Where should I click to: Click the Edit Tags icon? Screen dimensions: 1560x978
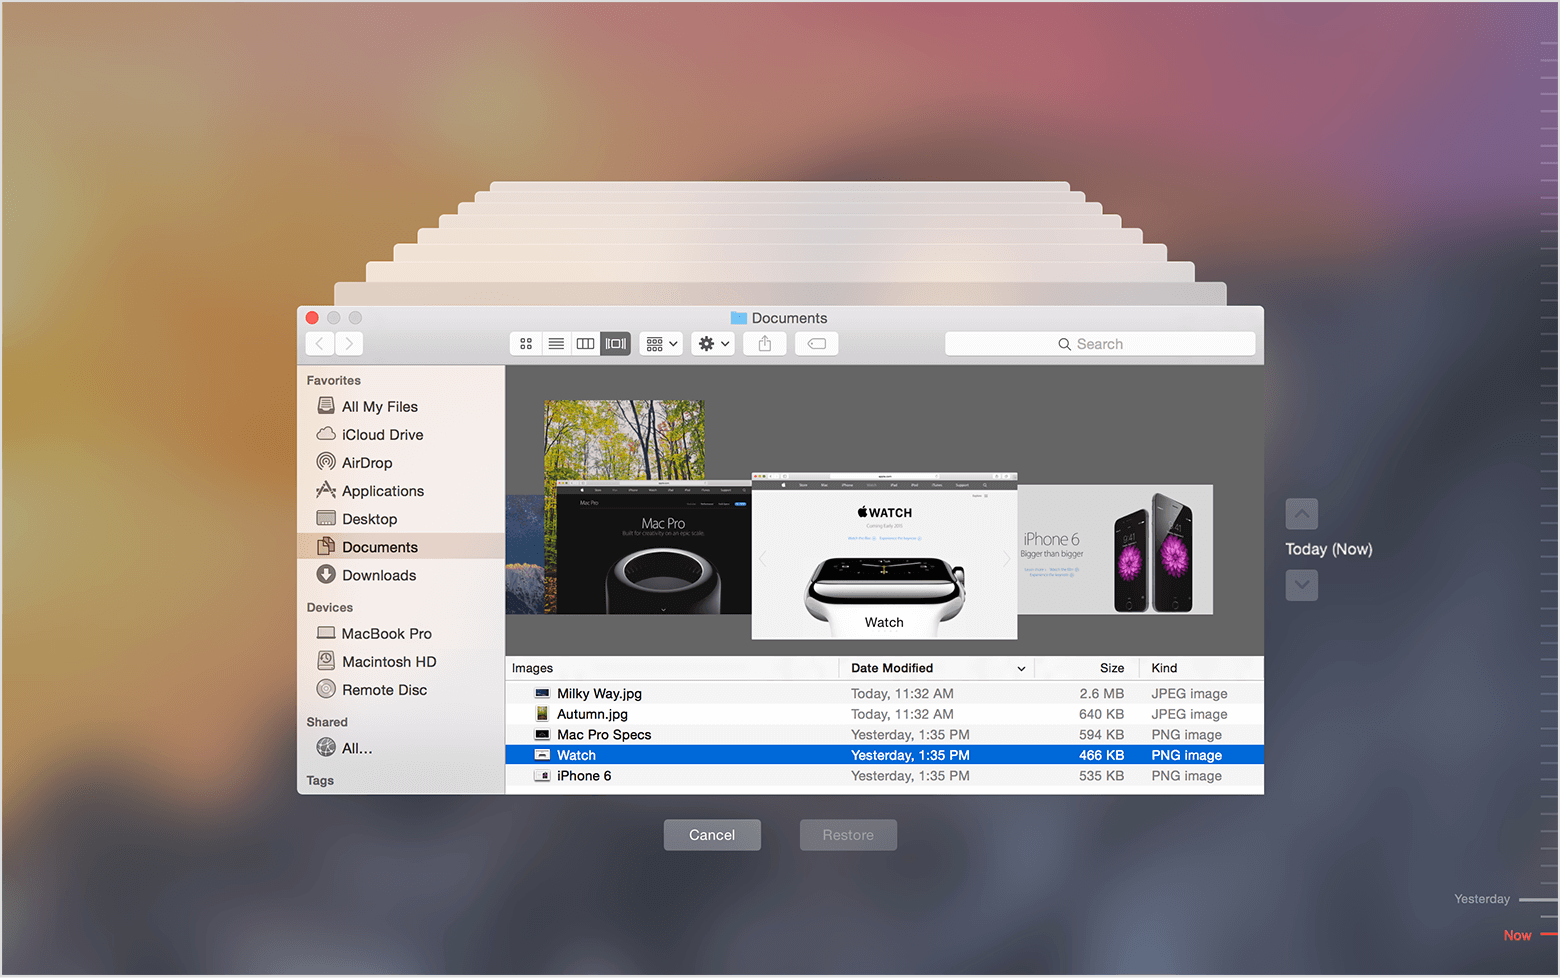click(x=817, y=344)
